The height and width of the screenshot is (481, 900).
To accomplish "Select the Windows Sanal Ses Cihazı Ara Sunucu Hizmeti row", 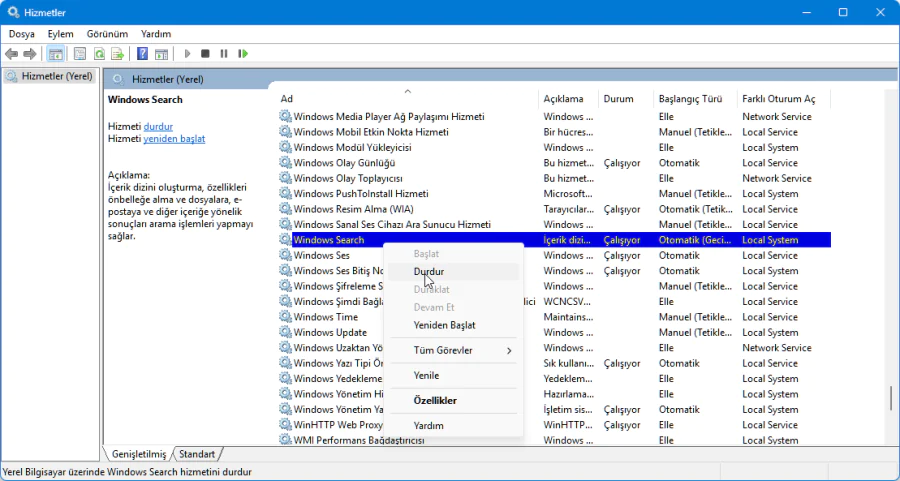I will click(x=554, y=224).
